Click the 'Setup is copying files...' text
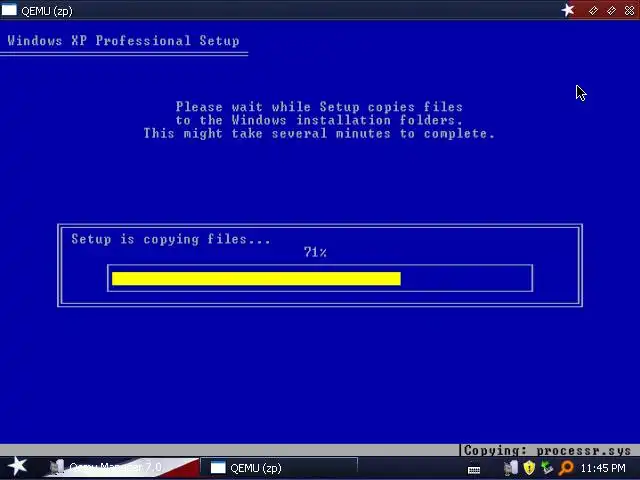 [171, 239]
